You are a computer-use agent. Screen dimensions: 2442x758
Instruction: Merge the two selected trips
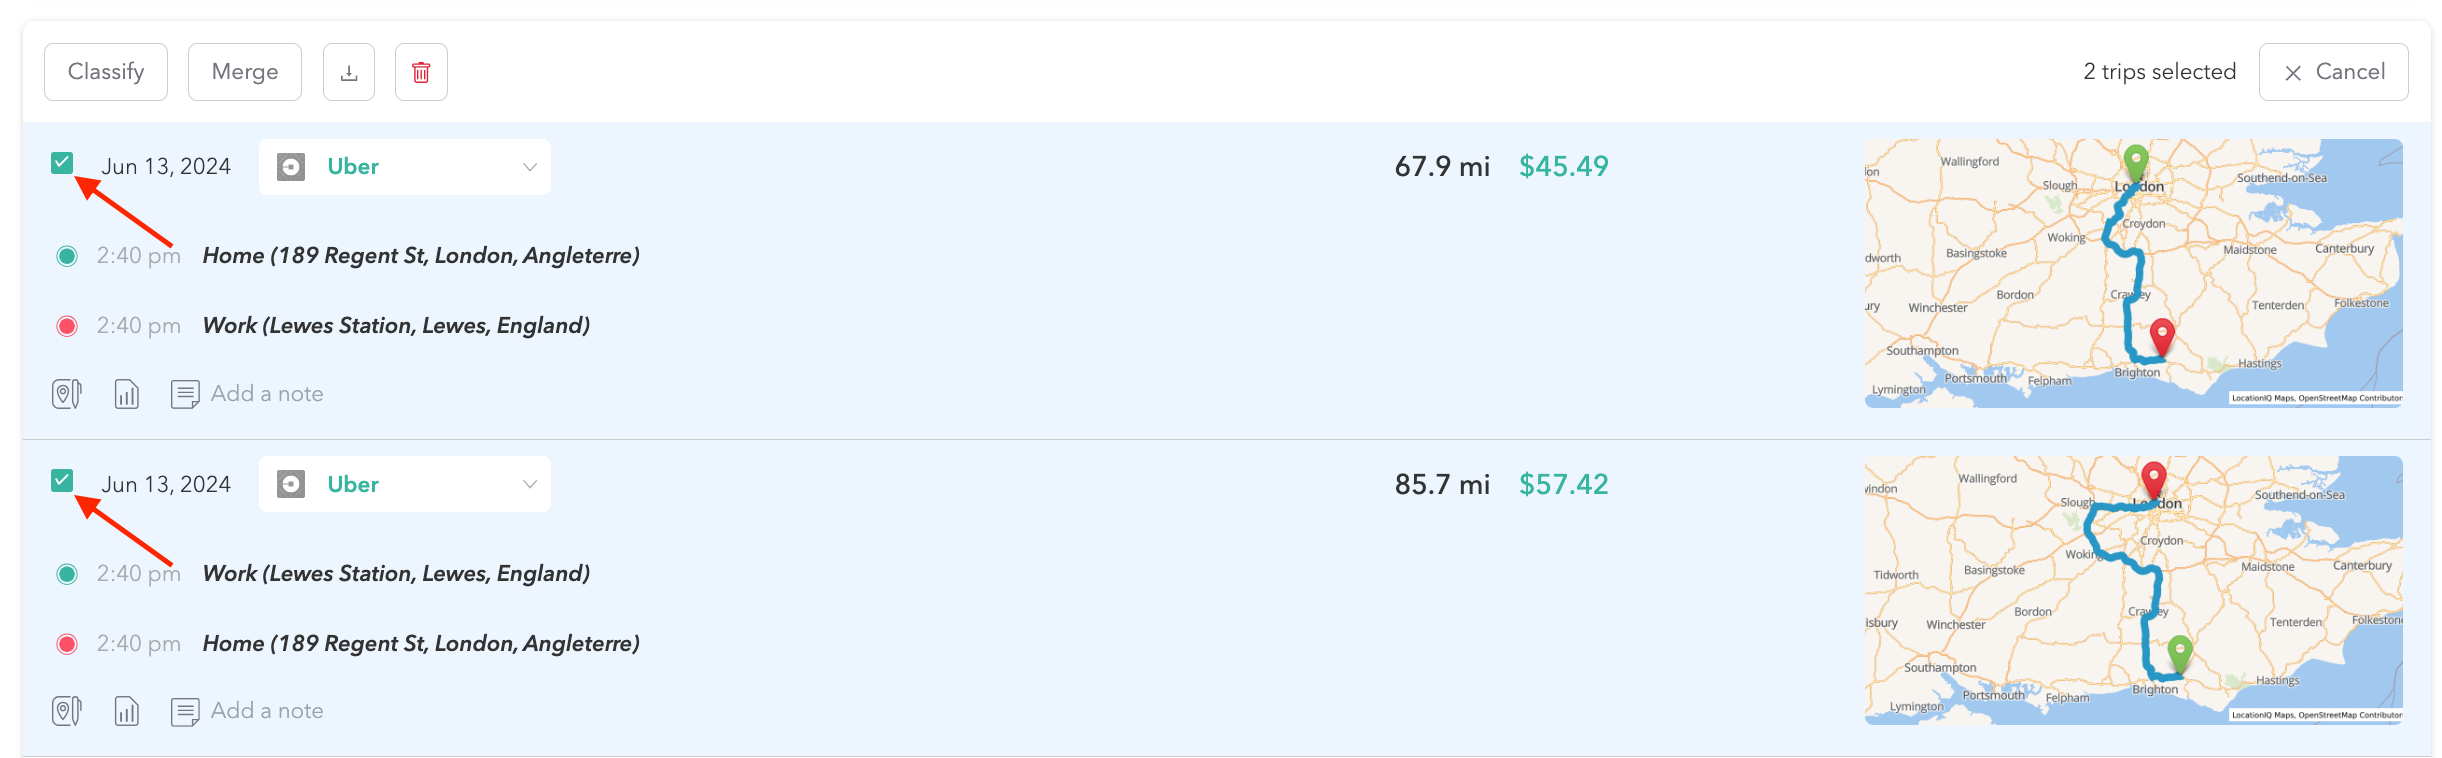click(244, 71)
